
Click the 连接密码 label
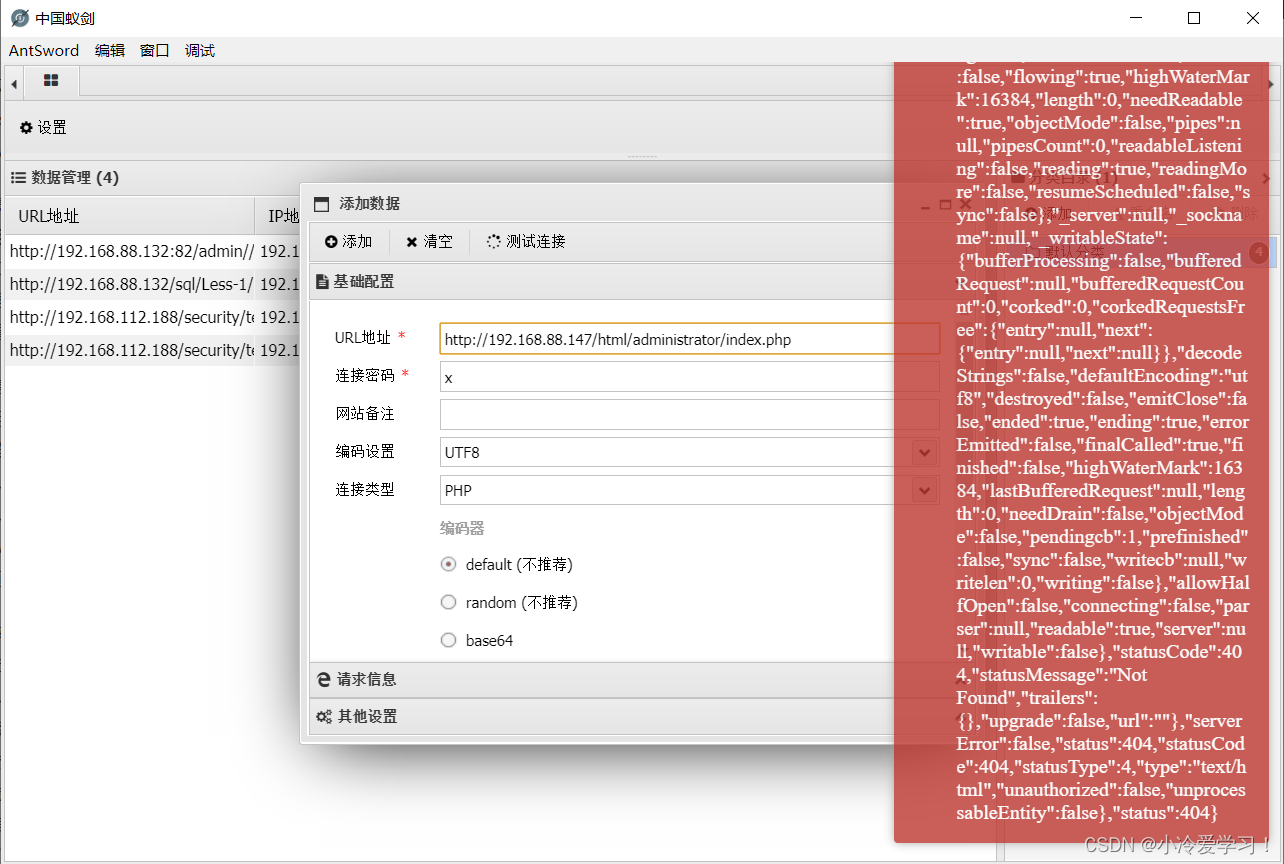365,376
